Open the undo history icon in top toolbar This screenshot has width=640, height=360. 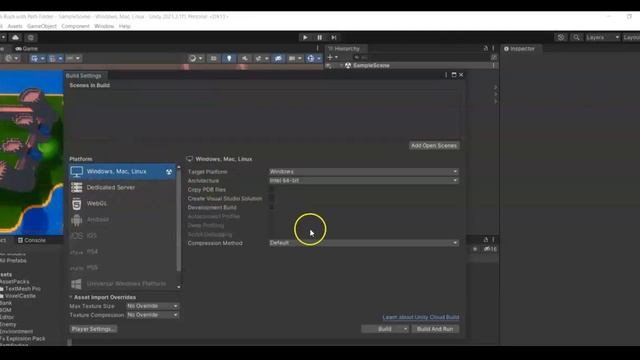561,37
